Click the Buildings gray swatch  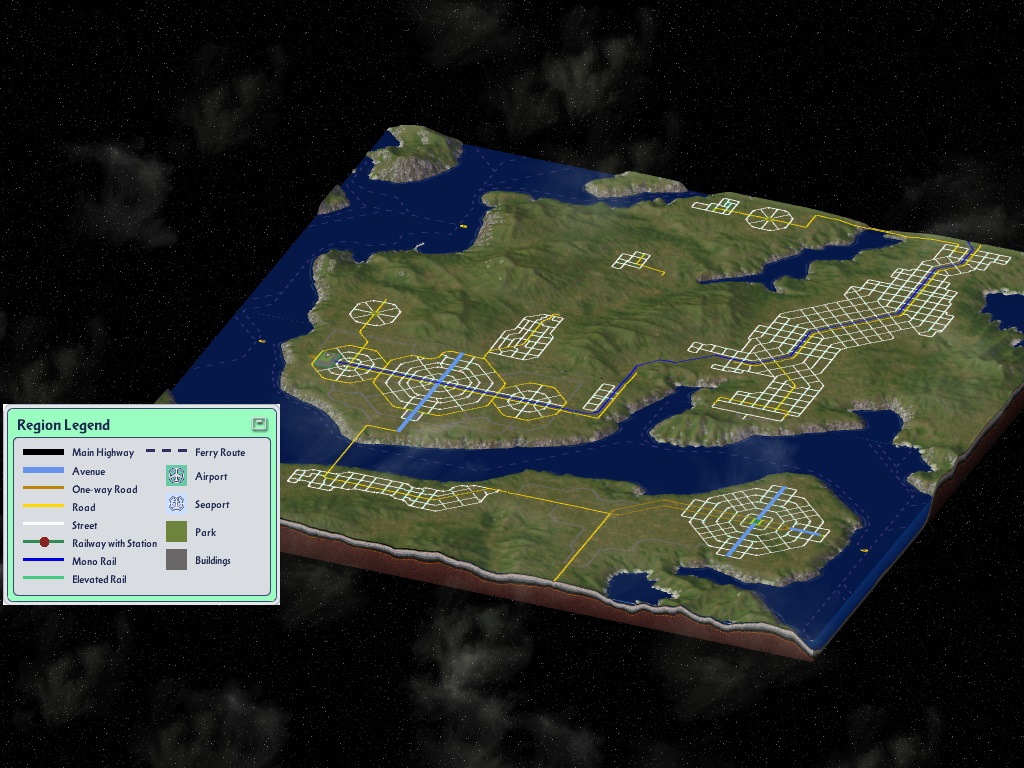pyautogui.click(x=176, y=560)
